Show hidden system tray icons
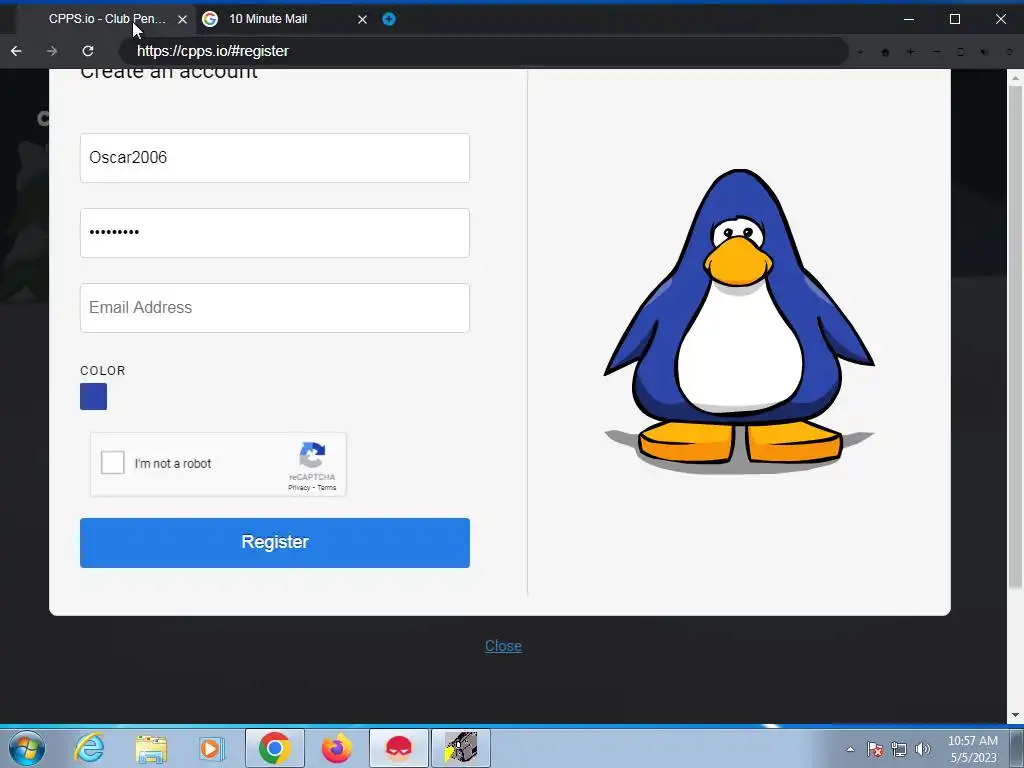 pyautogui.click(x=850, y=749)
